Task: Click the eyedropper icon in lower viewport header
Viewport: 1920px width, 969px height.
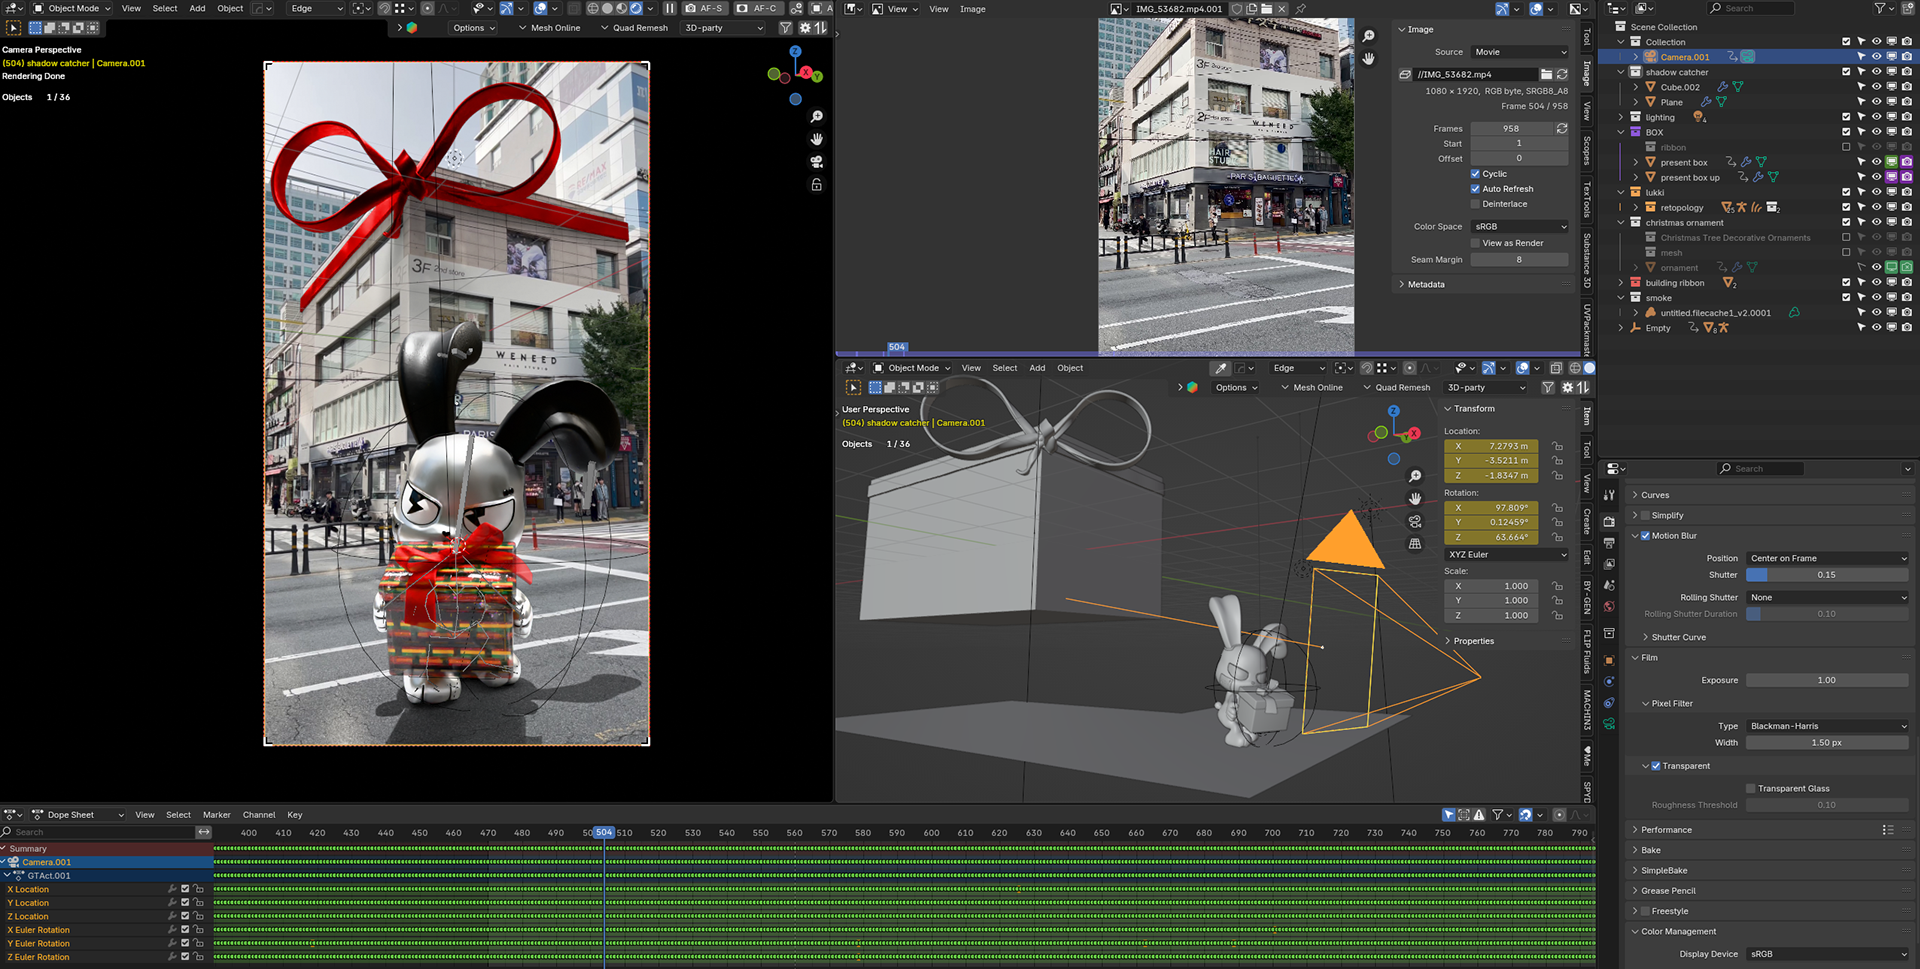Action: pyautogui.click(x=1220, y=368)
